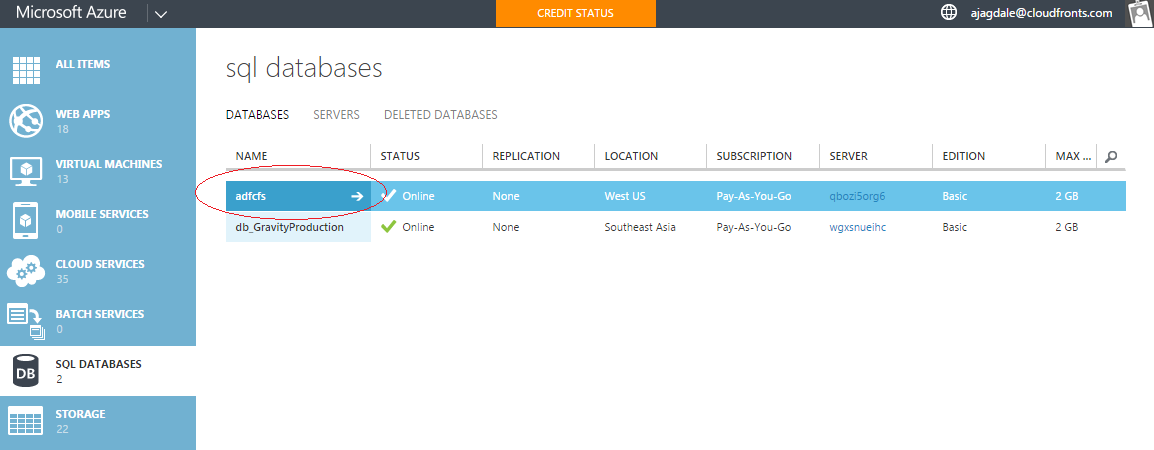Open the VIRTUAL MACHINES sidebar label
Screen dimensions: 1154x450
click(x=109, y=164)
